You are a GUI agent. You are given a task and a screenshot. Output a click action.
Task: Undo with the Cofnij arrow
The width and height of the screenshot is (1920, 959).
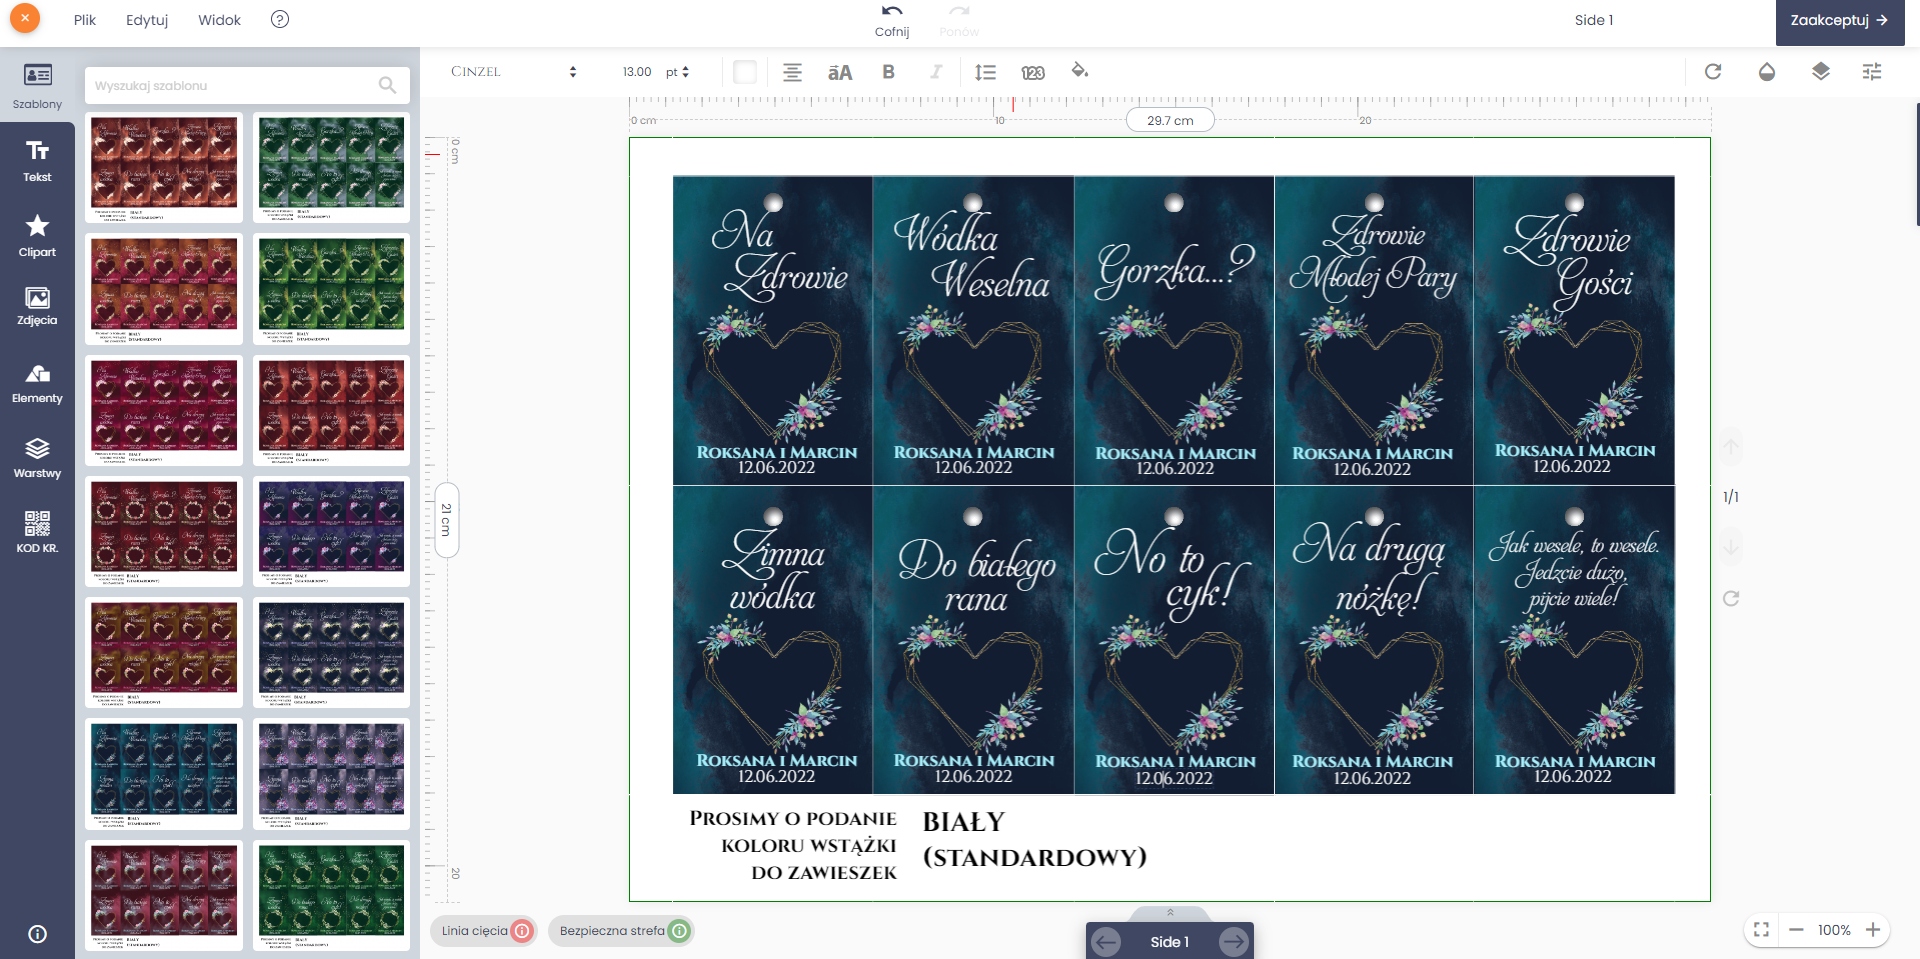(x=892, y=20)
